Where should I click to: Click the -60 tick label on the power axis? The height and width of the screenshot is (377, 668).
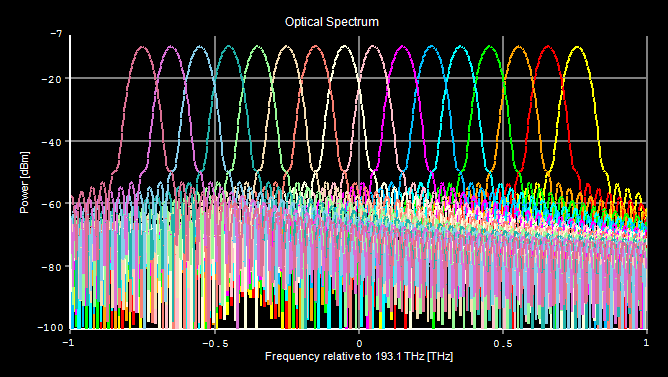pos(53,204)
